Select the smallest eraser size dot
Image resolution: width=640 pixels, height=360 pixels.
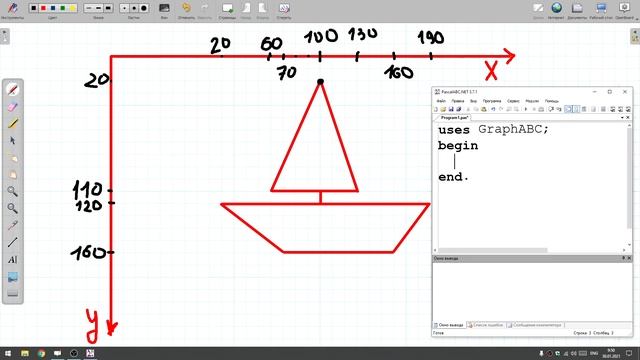point(124,8)
